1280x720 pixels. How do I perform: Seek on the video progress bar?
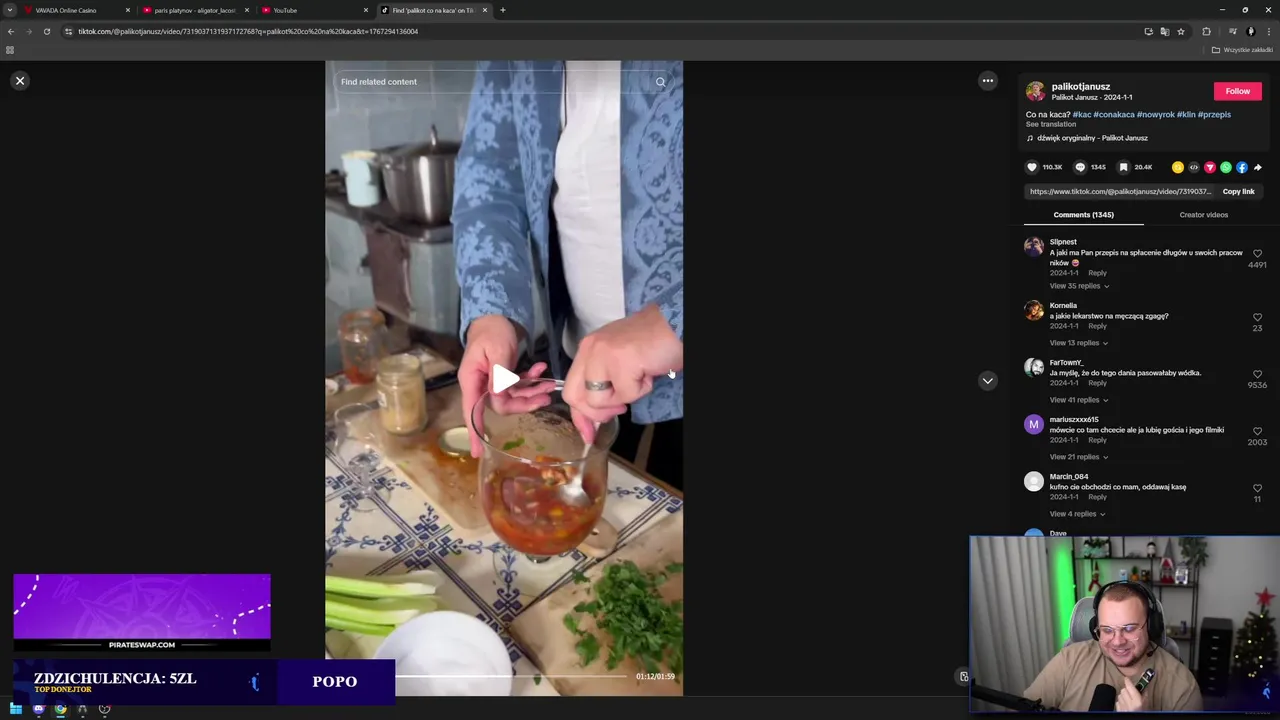[x=510, y=677]
